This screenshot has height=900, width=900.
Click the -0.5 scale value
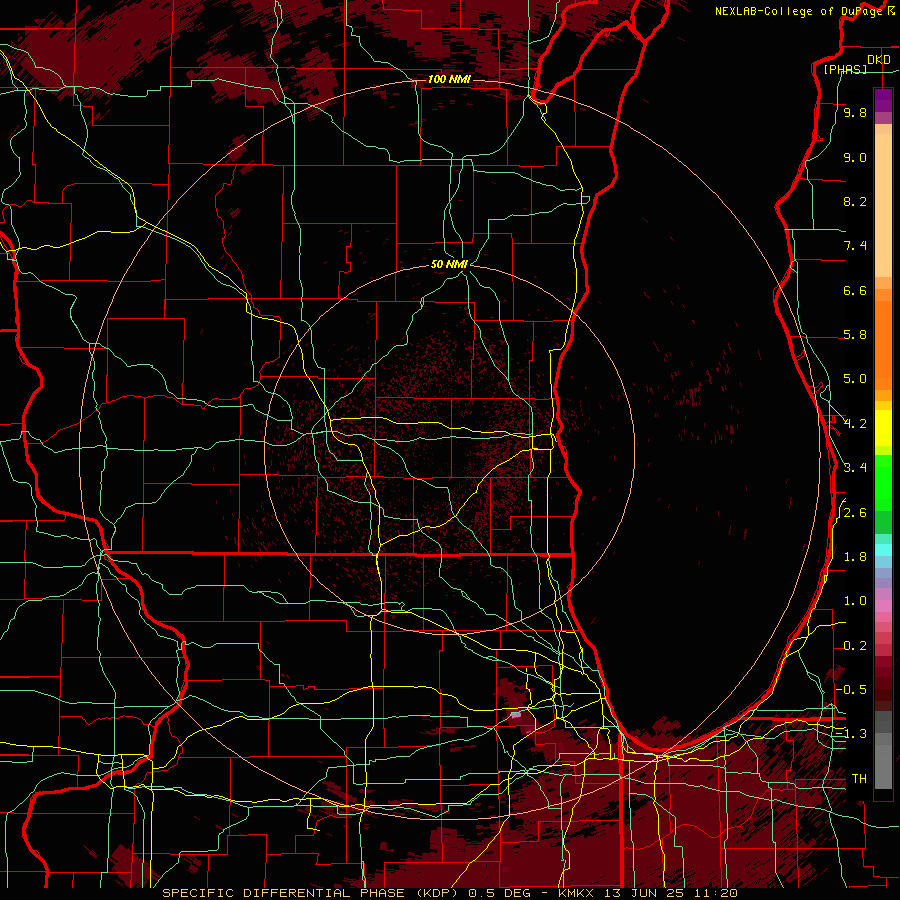click(851, 689)
